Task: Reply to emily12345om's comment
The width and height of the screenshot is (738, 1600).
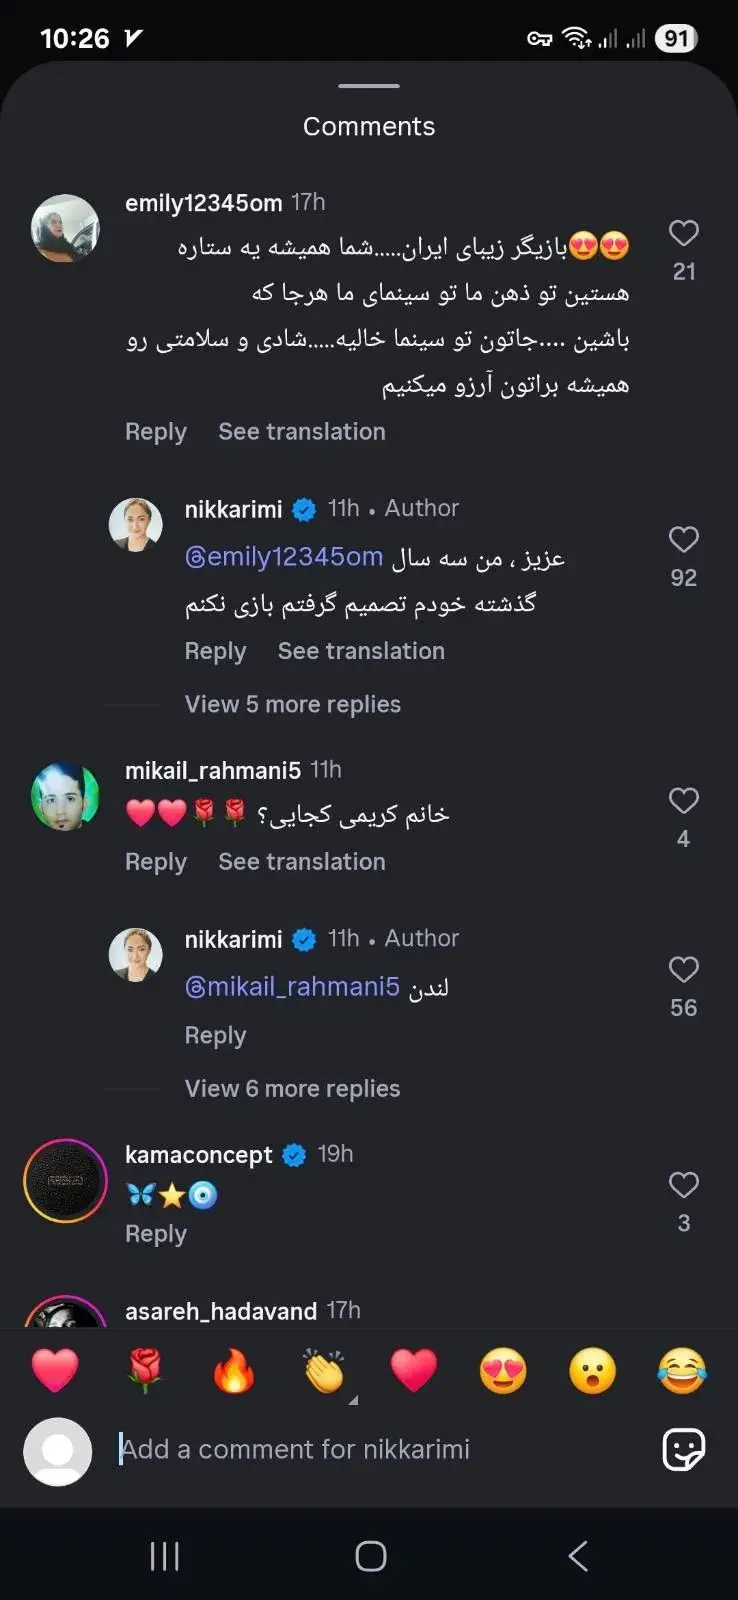Action: coord(156,432)
